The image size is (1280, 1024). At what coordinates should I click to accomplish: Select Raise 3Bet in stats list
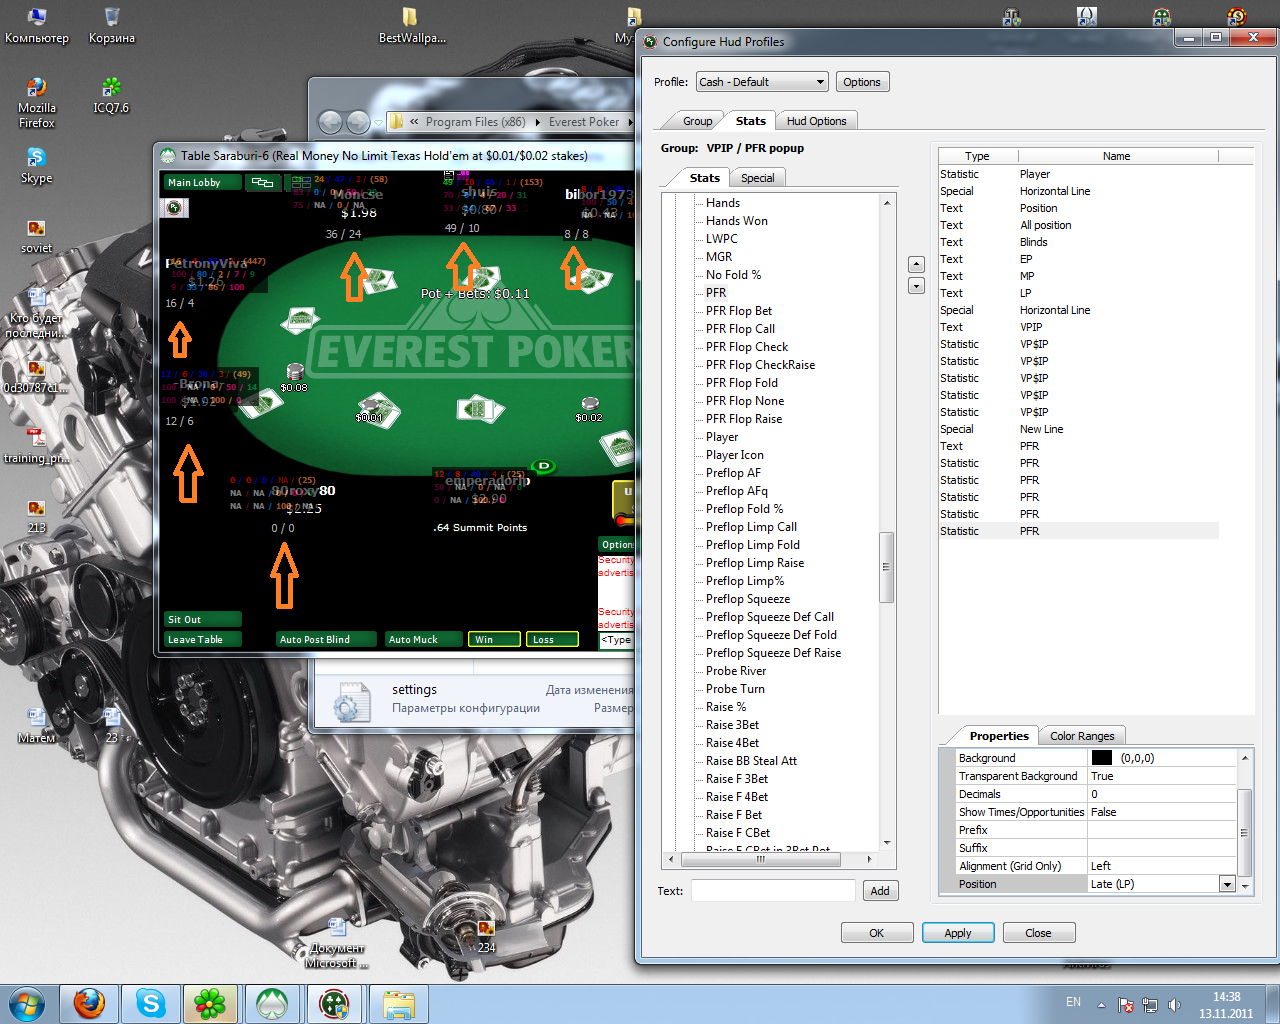click(732, 725)
